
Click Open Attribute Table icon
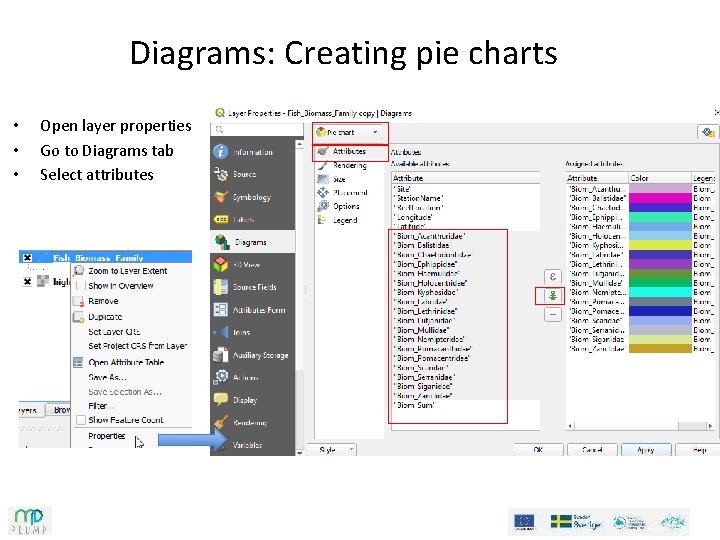click(79, 362)
